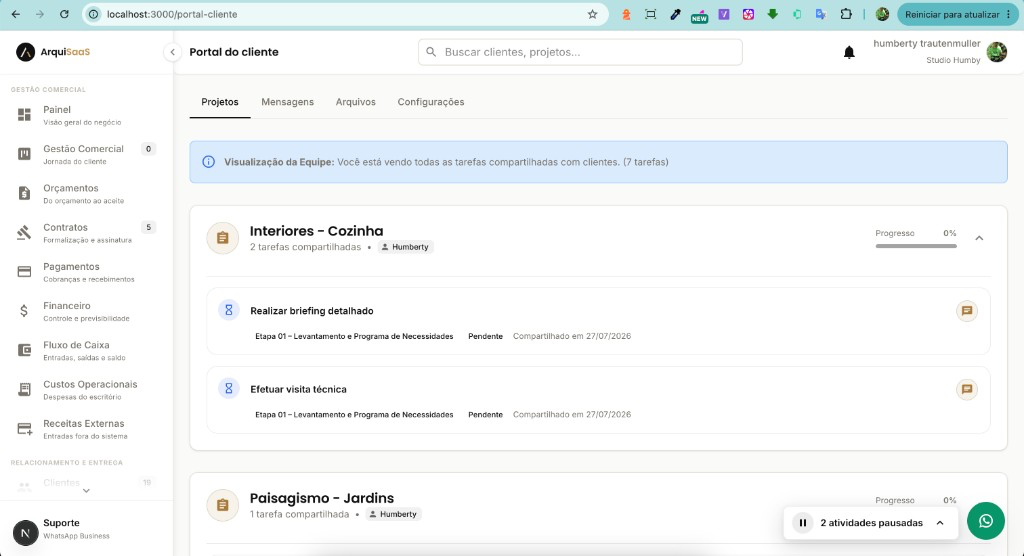Click the Humberty tag on Paisagismo - Jardins
Screen dimensions: 1024x556
(393, 514)
